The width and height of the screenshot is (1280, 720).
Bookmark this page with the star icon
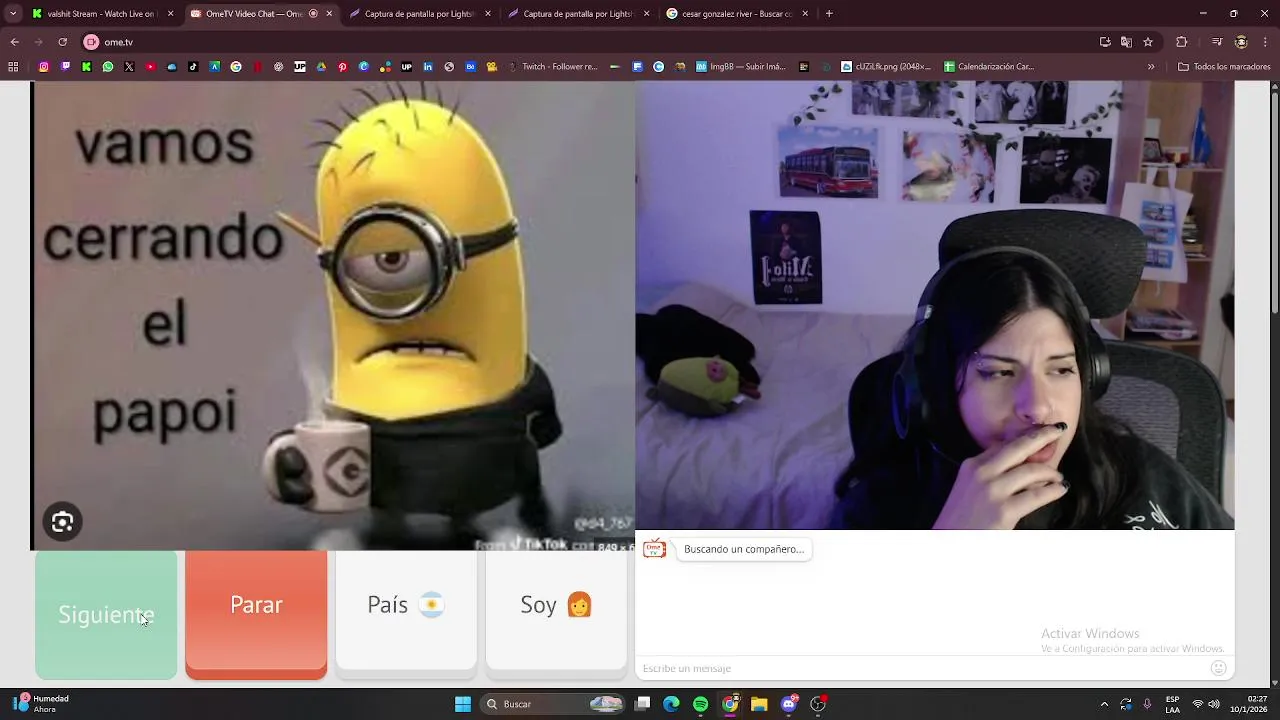[1148, 42]
